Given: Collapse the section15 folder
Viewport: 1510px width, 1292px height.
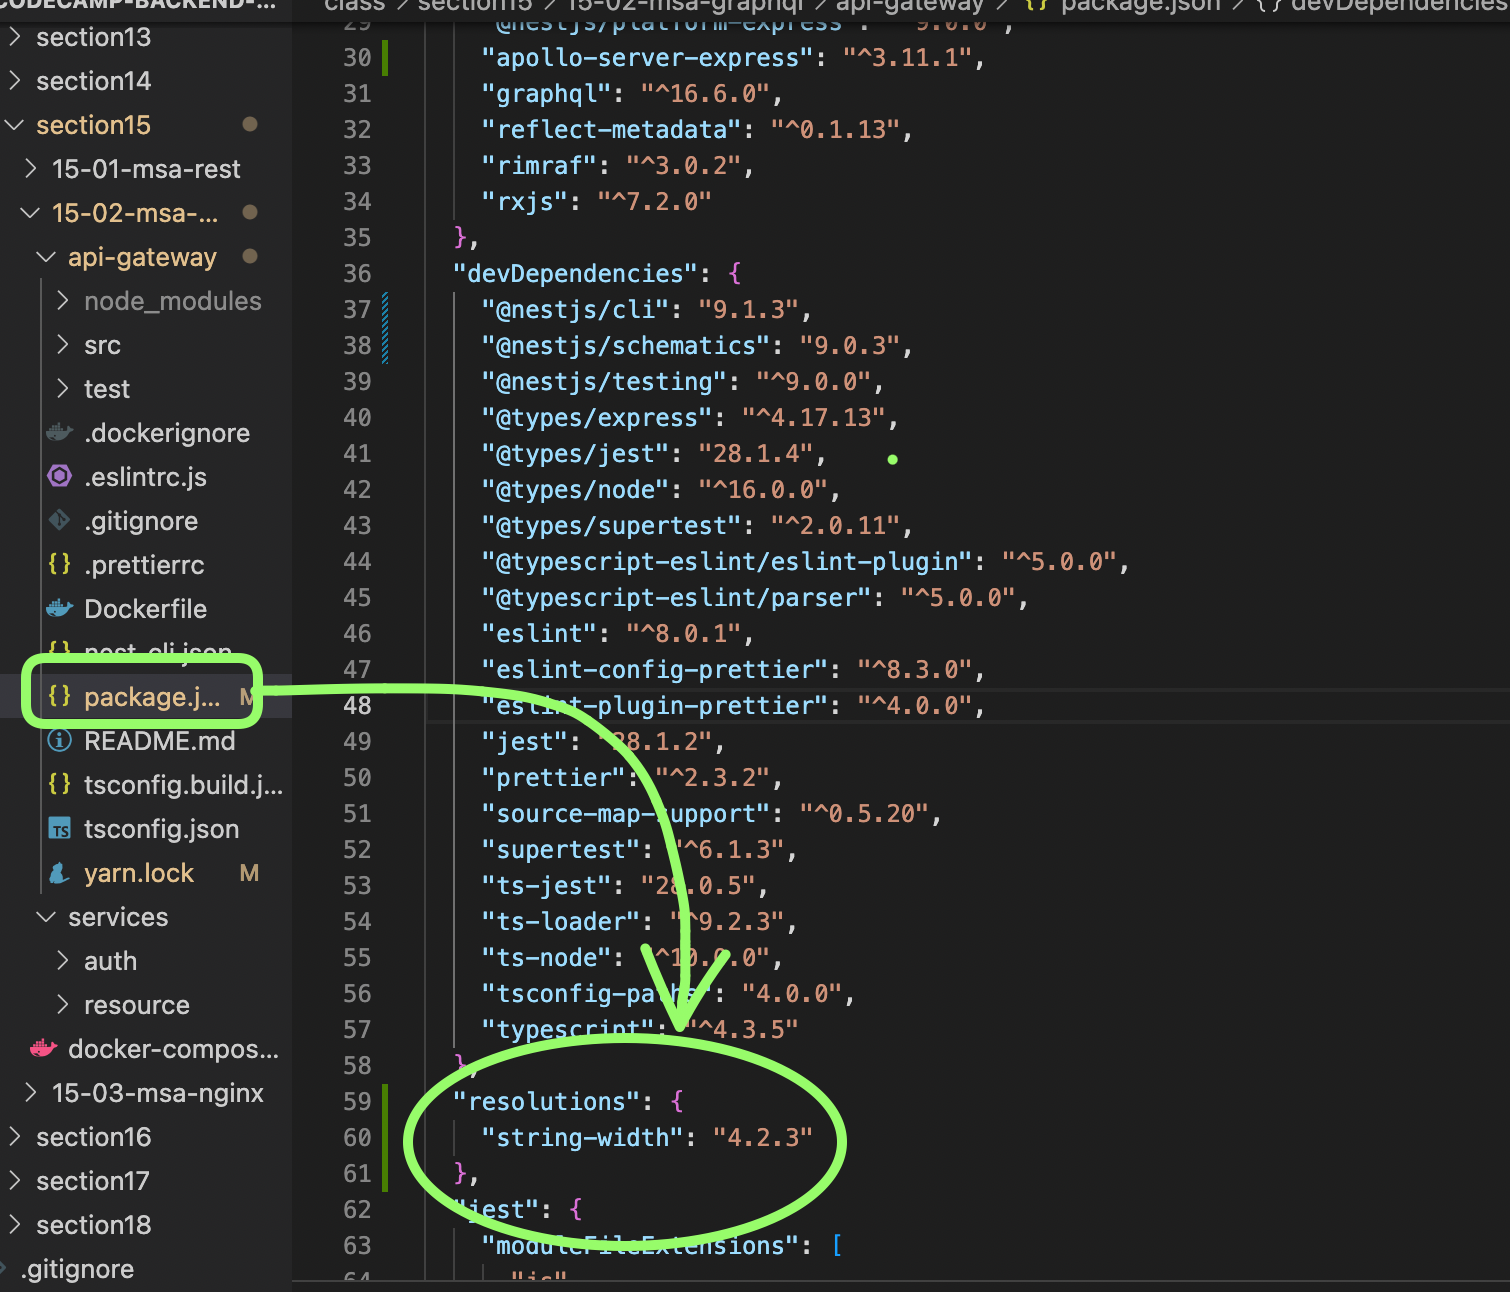Looking at the screenshot, I should tap(15, 125).
